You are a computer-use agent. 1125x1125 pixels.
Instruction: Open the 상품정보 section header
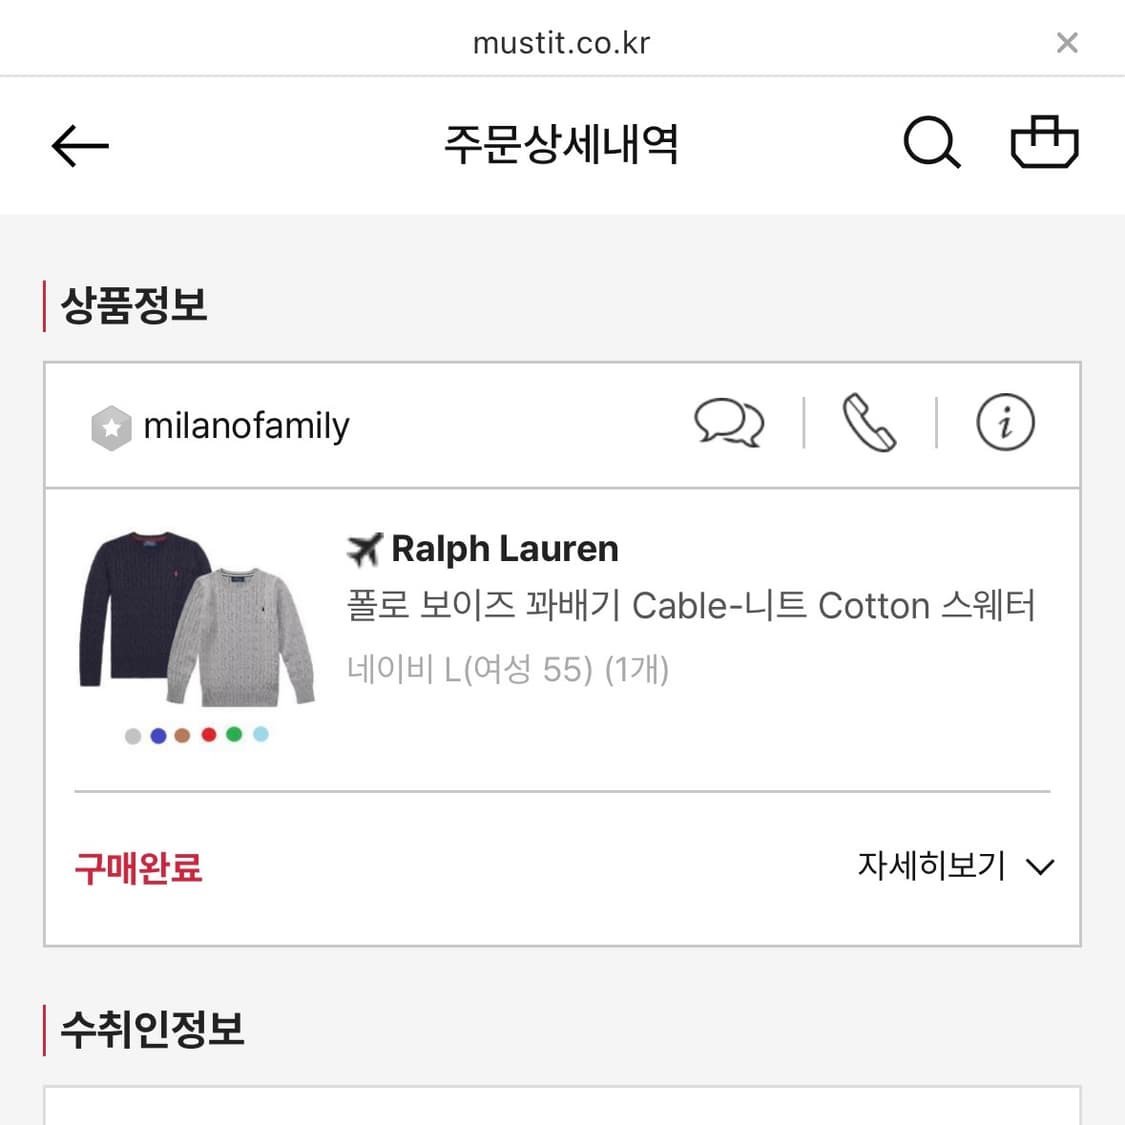coord(134,306)
